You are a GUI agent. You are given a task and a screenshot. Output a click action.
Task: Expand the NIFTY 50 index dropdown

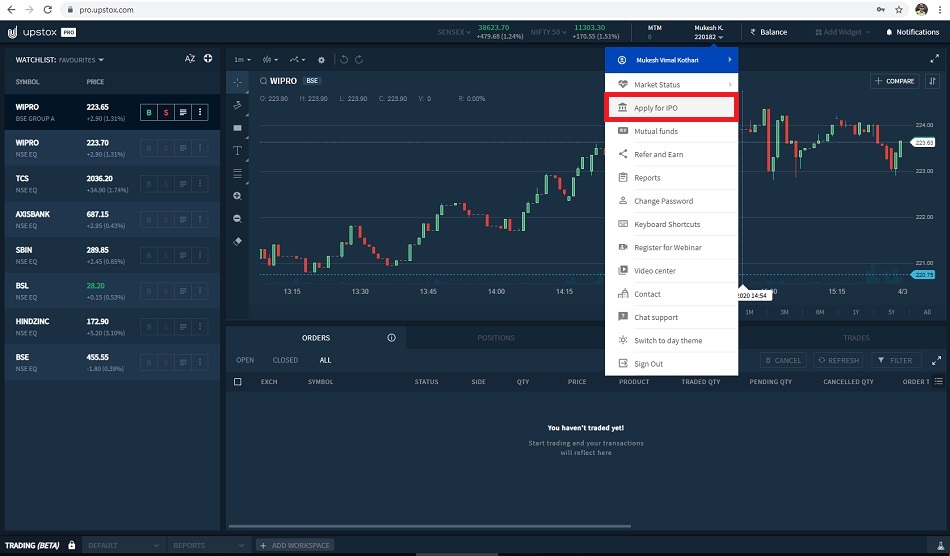[548, 32]
